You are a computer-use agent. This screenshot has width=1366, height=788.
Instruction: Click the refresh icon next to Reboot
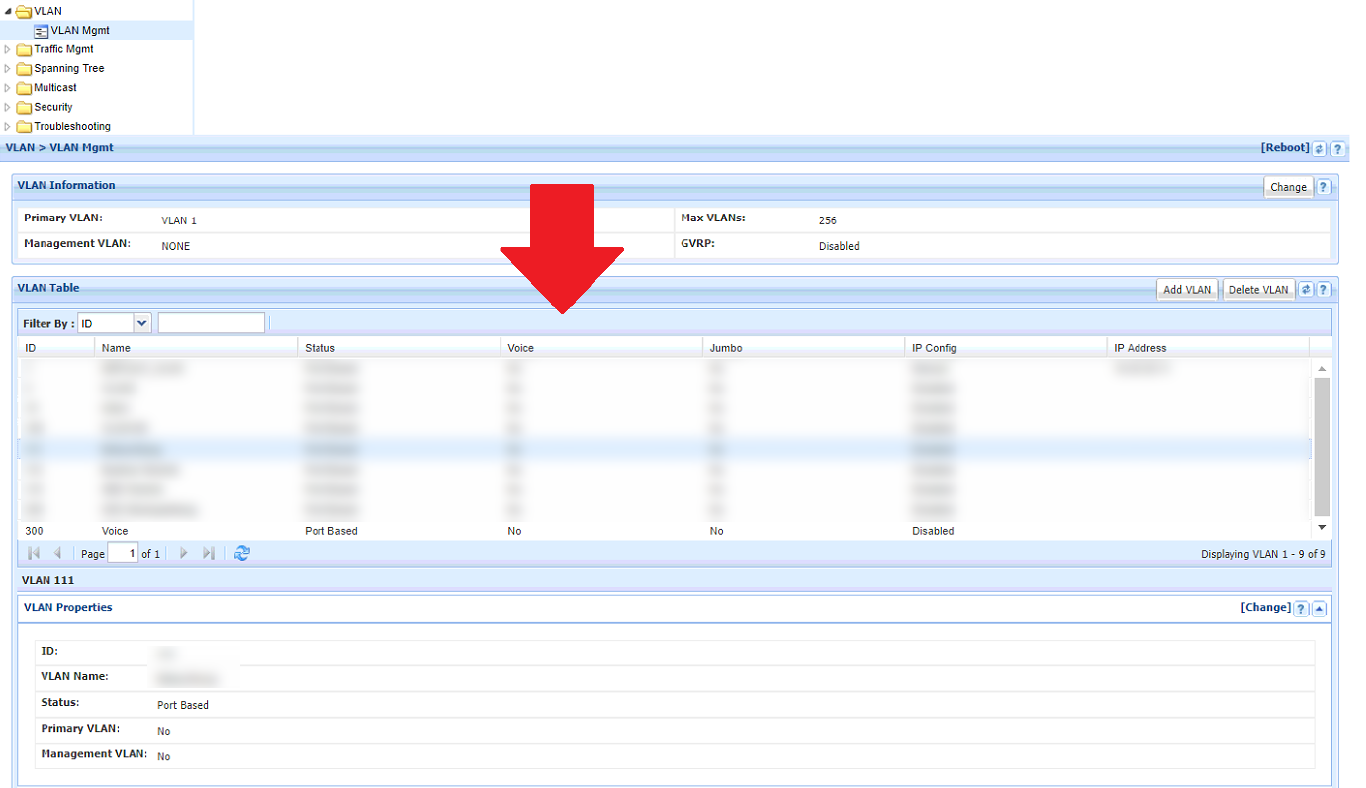pos(1319,149)
